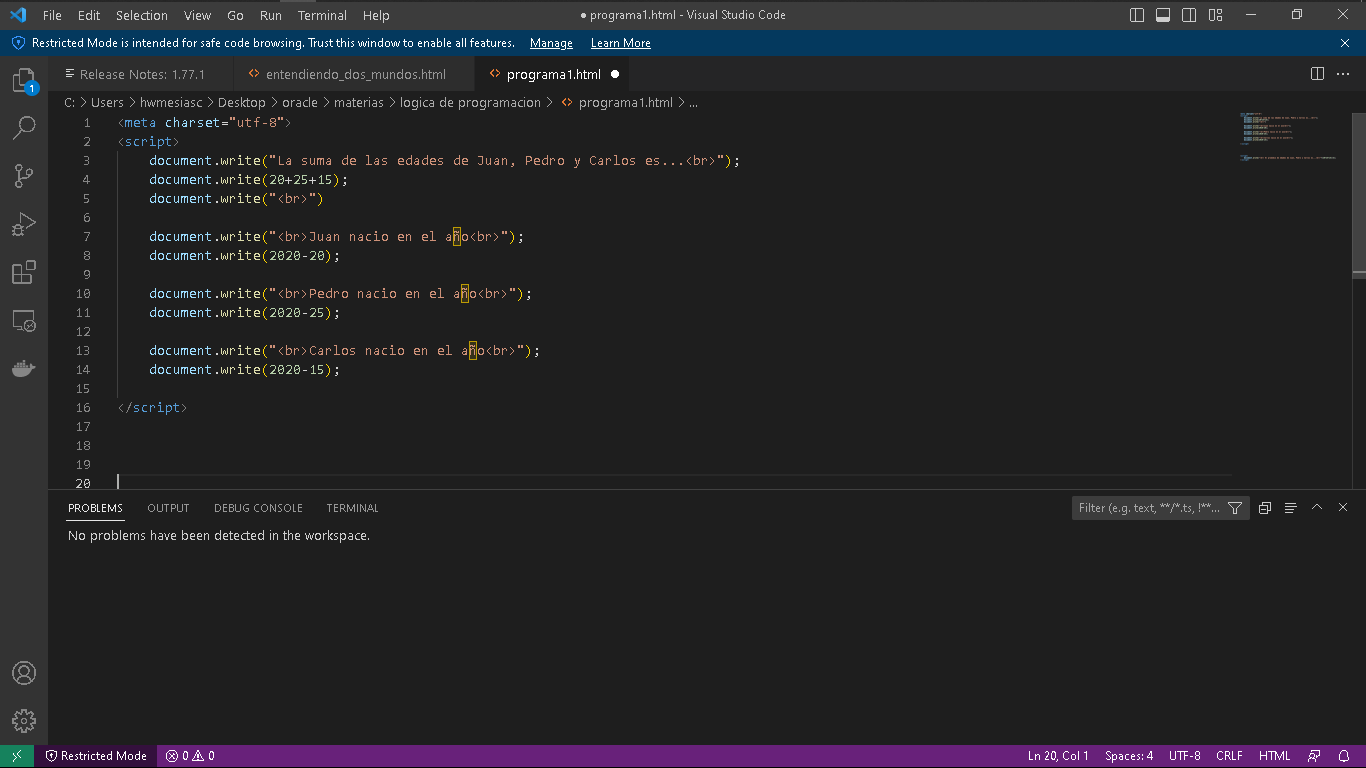Split the editor to the right
Screen dimensions: 1366x768
click(x=1318, y=74)
